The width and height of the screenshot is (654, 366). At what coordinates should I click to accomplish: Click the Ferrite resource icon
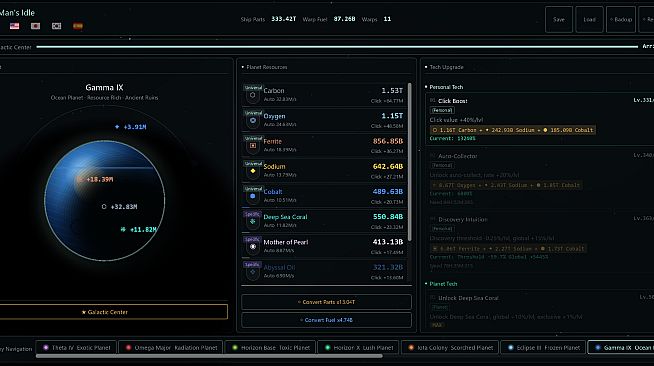[x=253, y=146]
